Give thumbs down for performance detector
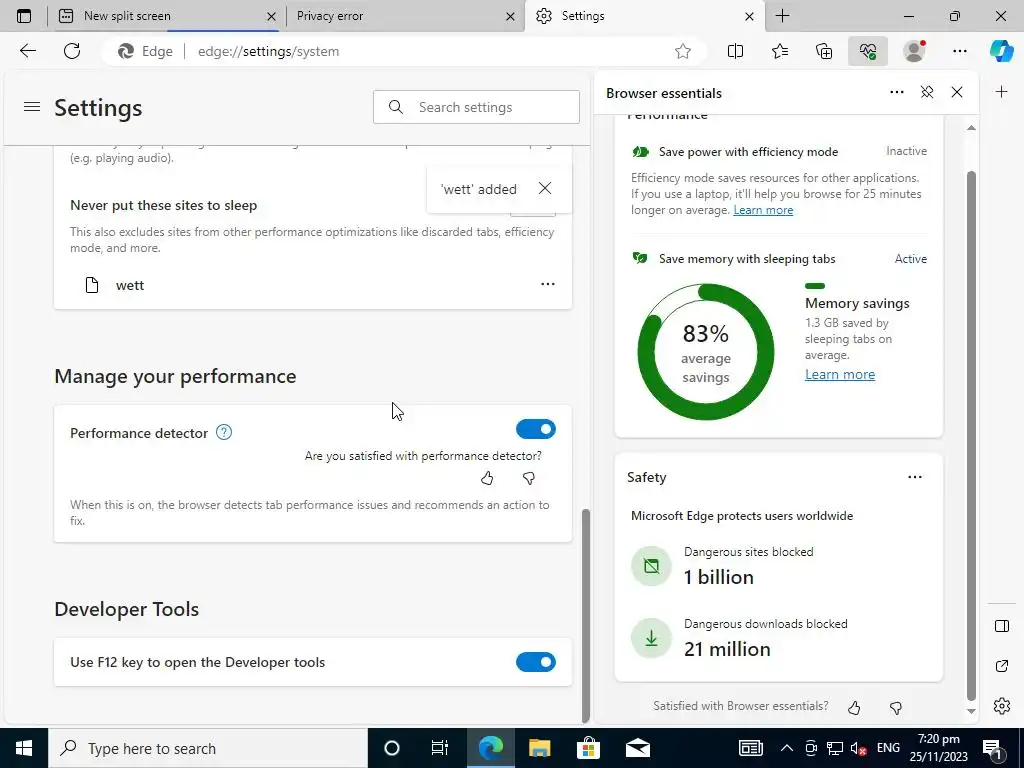 pos(529,479)
